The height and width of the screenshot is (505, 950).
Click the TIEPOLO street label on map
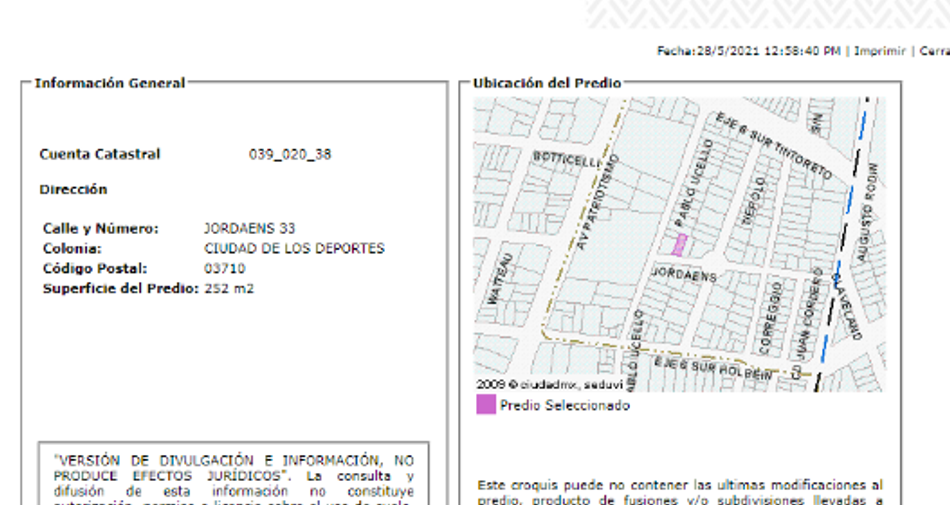754,201
